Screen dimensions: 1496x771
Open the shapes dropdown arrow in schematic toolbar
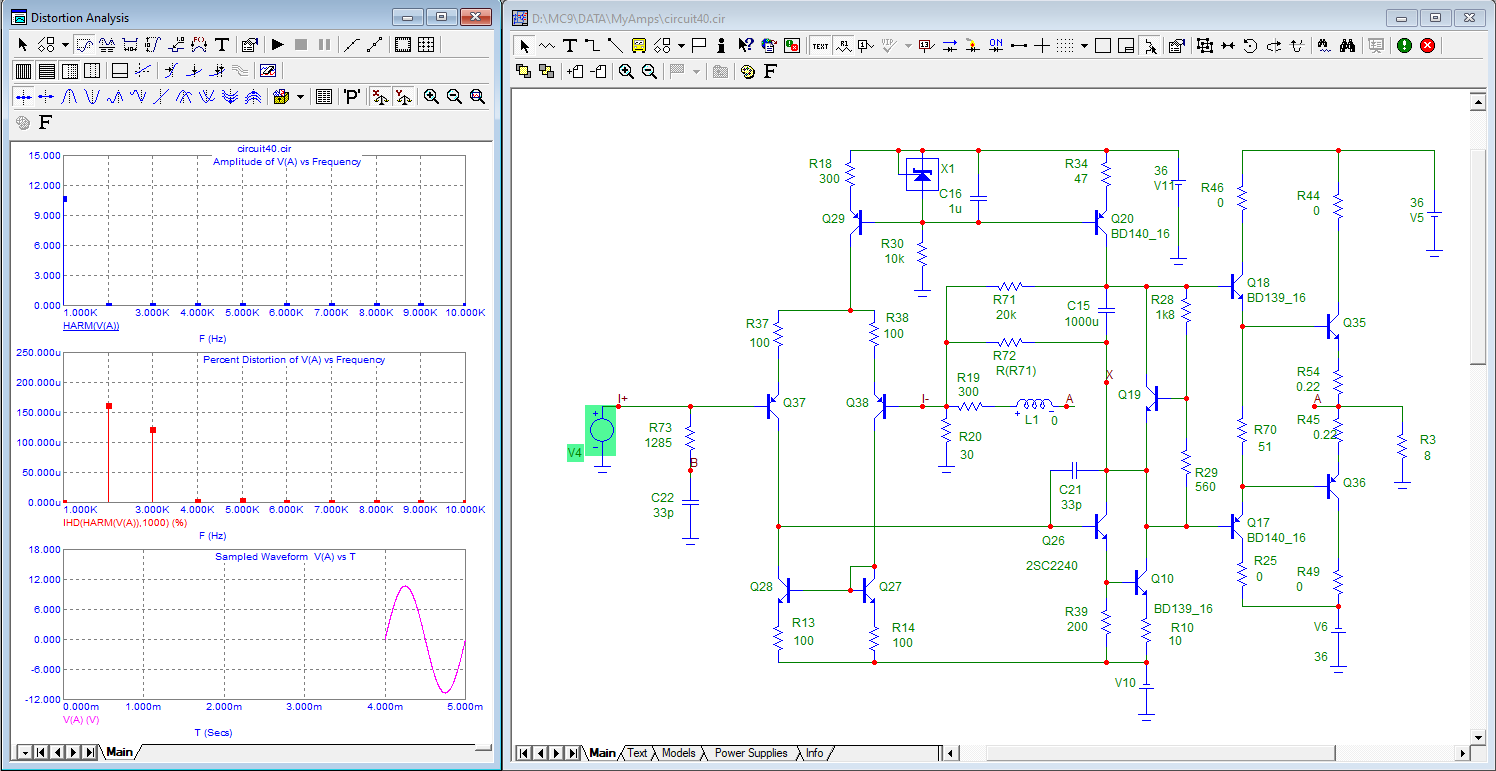[681, 45]
